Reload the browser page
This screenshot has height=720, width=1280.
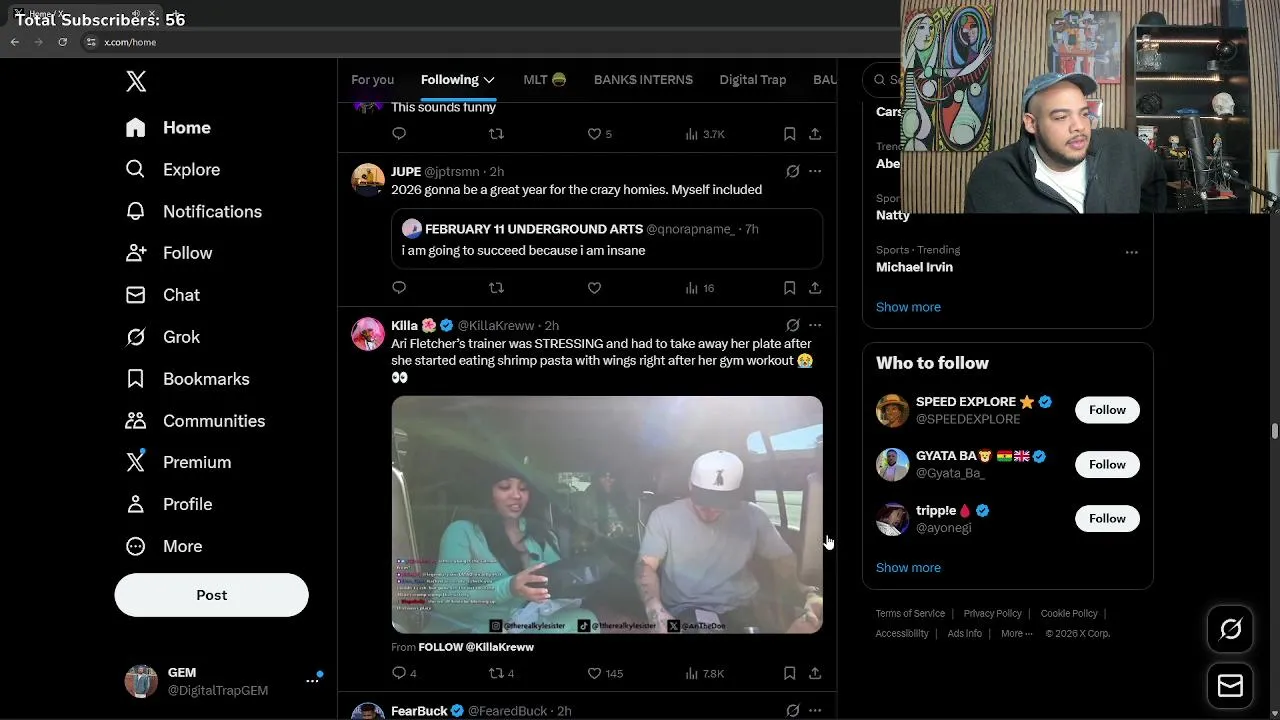(62, 42)
